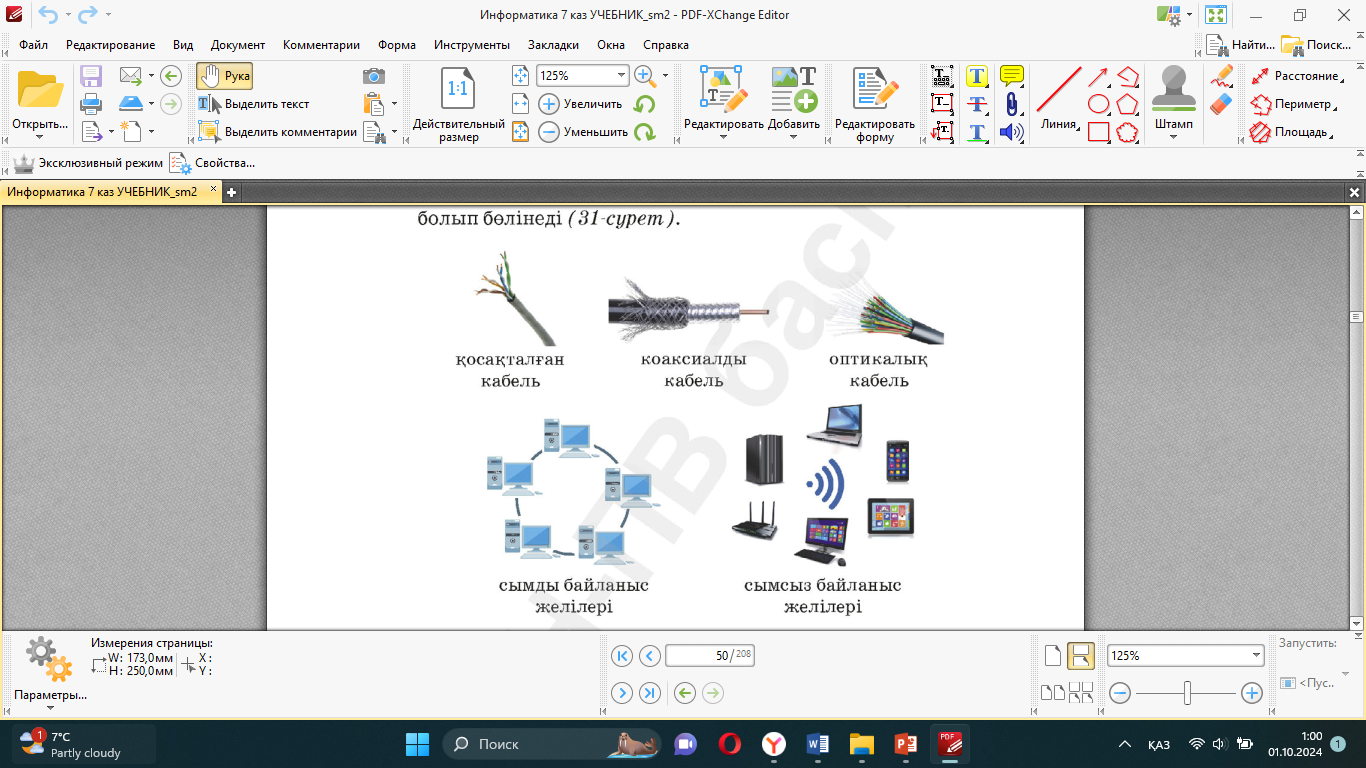Click the Windows taskbar search box
Image resolution: width=1366 pixels, height=768 pixels.
[x=551, y=744]
